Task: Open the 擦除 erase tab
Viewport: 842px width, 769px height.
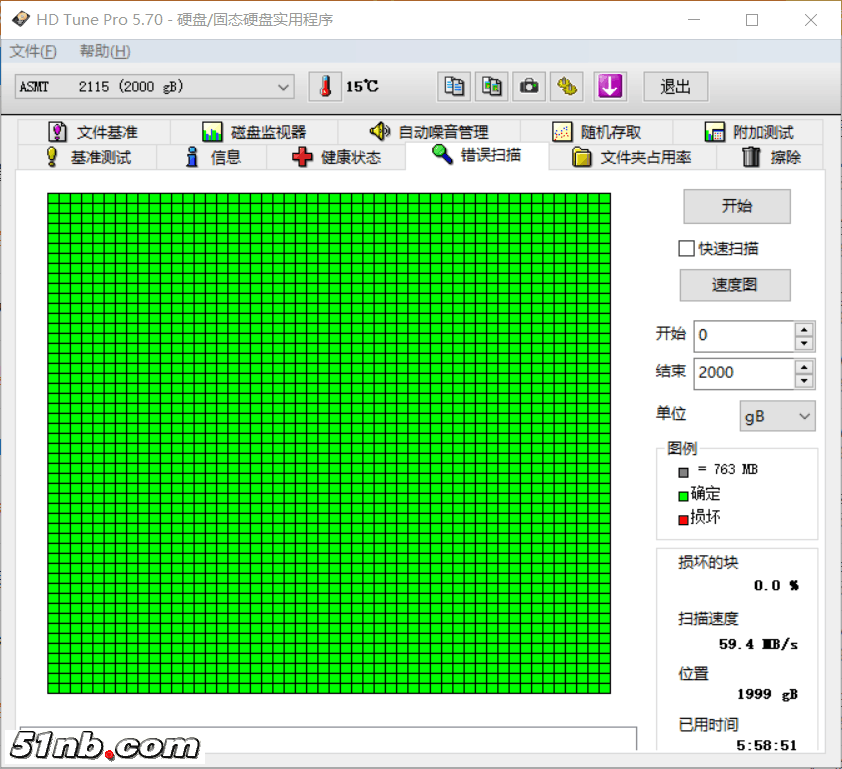Action: point(772,157)
